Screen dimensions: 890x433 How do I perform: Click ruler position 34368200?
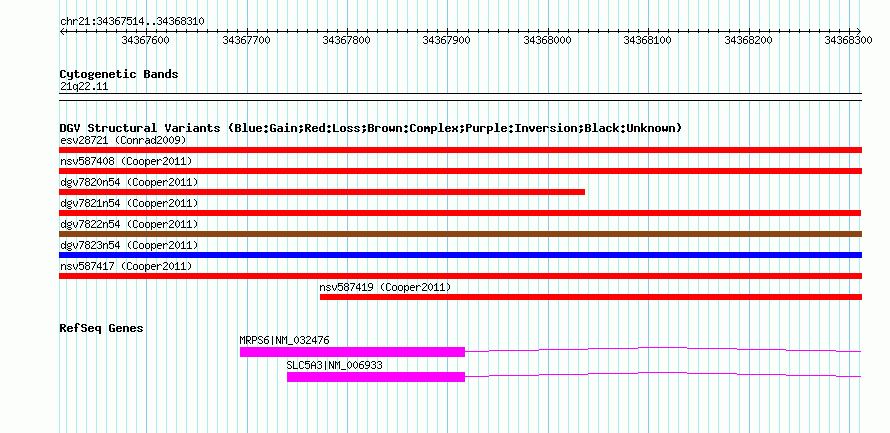click(749, 40)
